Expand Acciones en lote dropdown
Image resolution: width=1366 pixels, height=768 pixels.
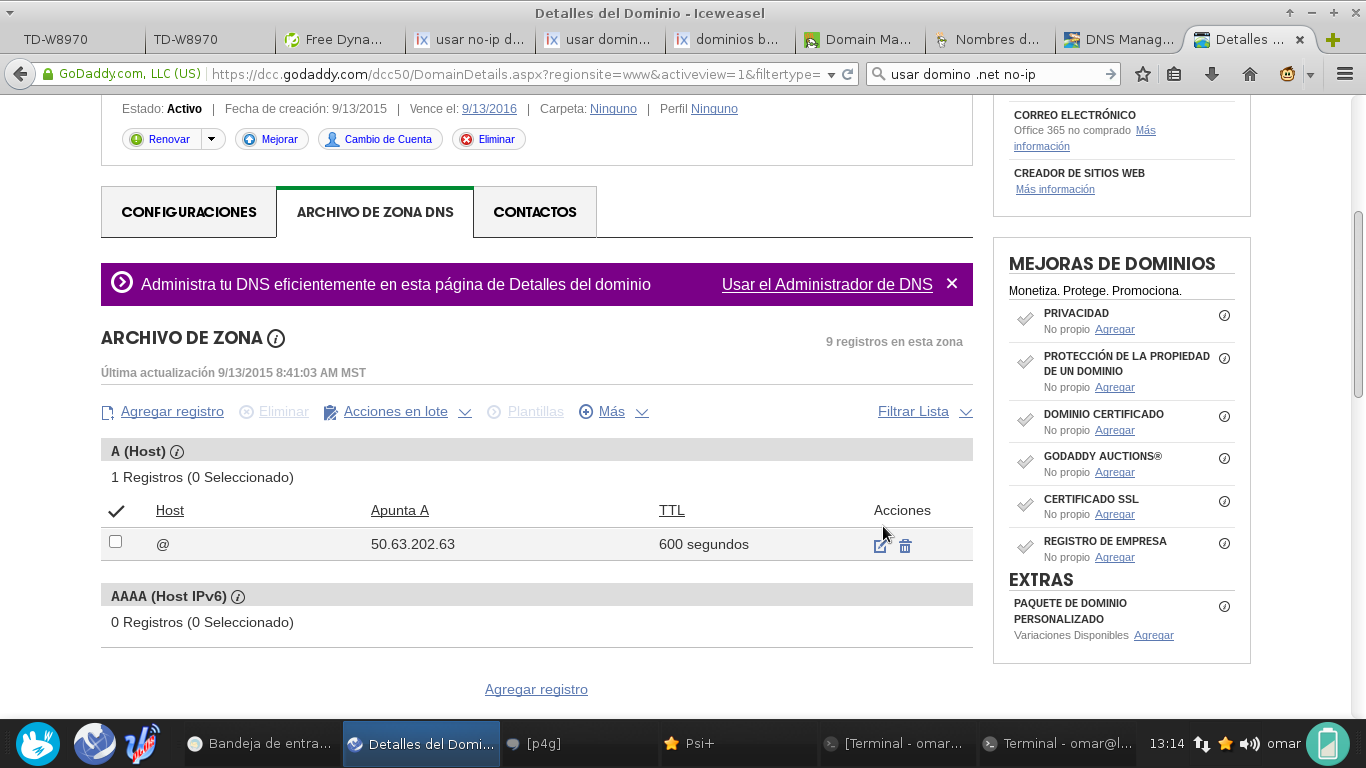tap(465, 412)
